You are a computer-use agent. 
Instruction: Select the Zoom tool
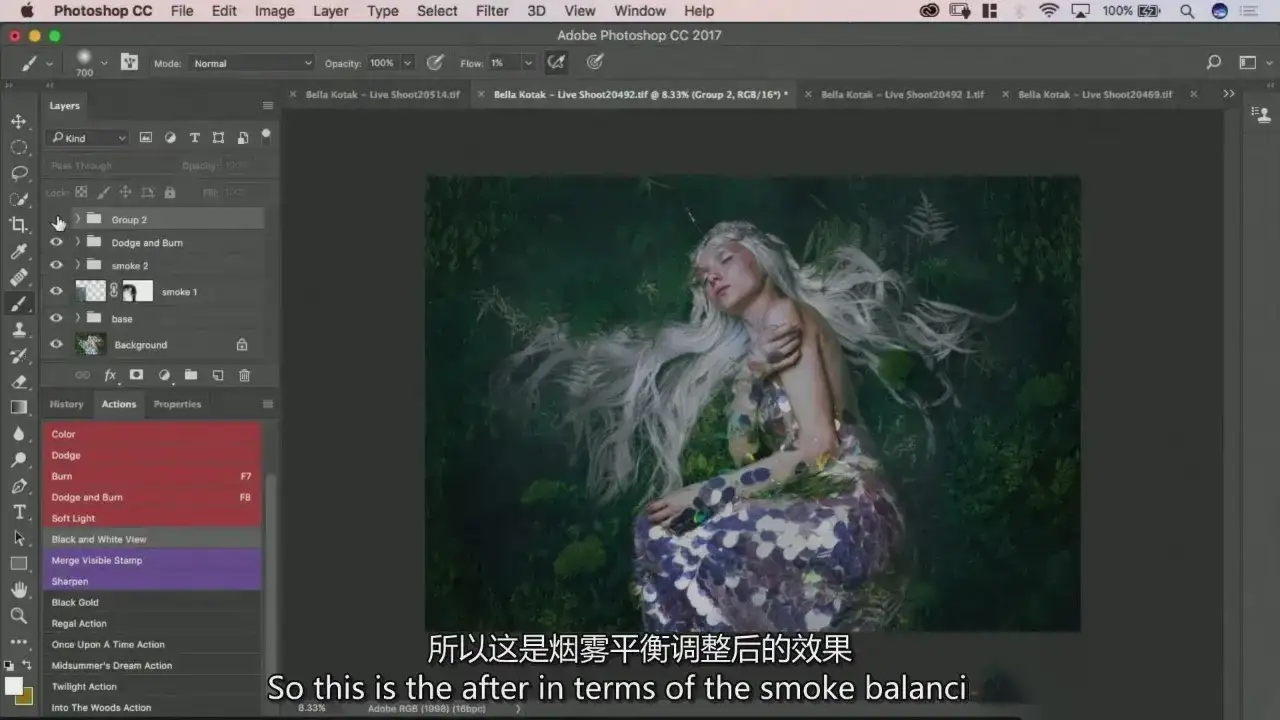(x=18, y=616)
